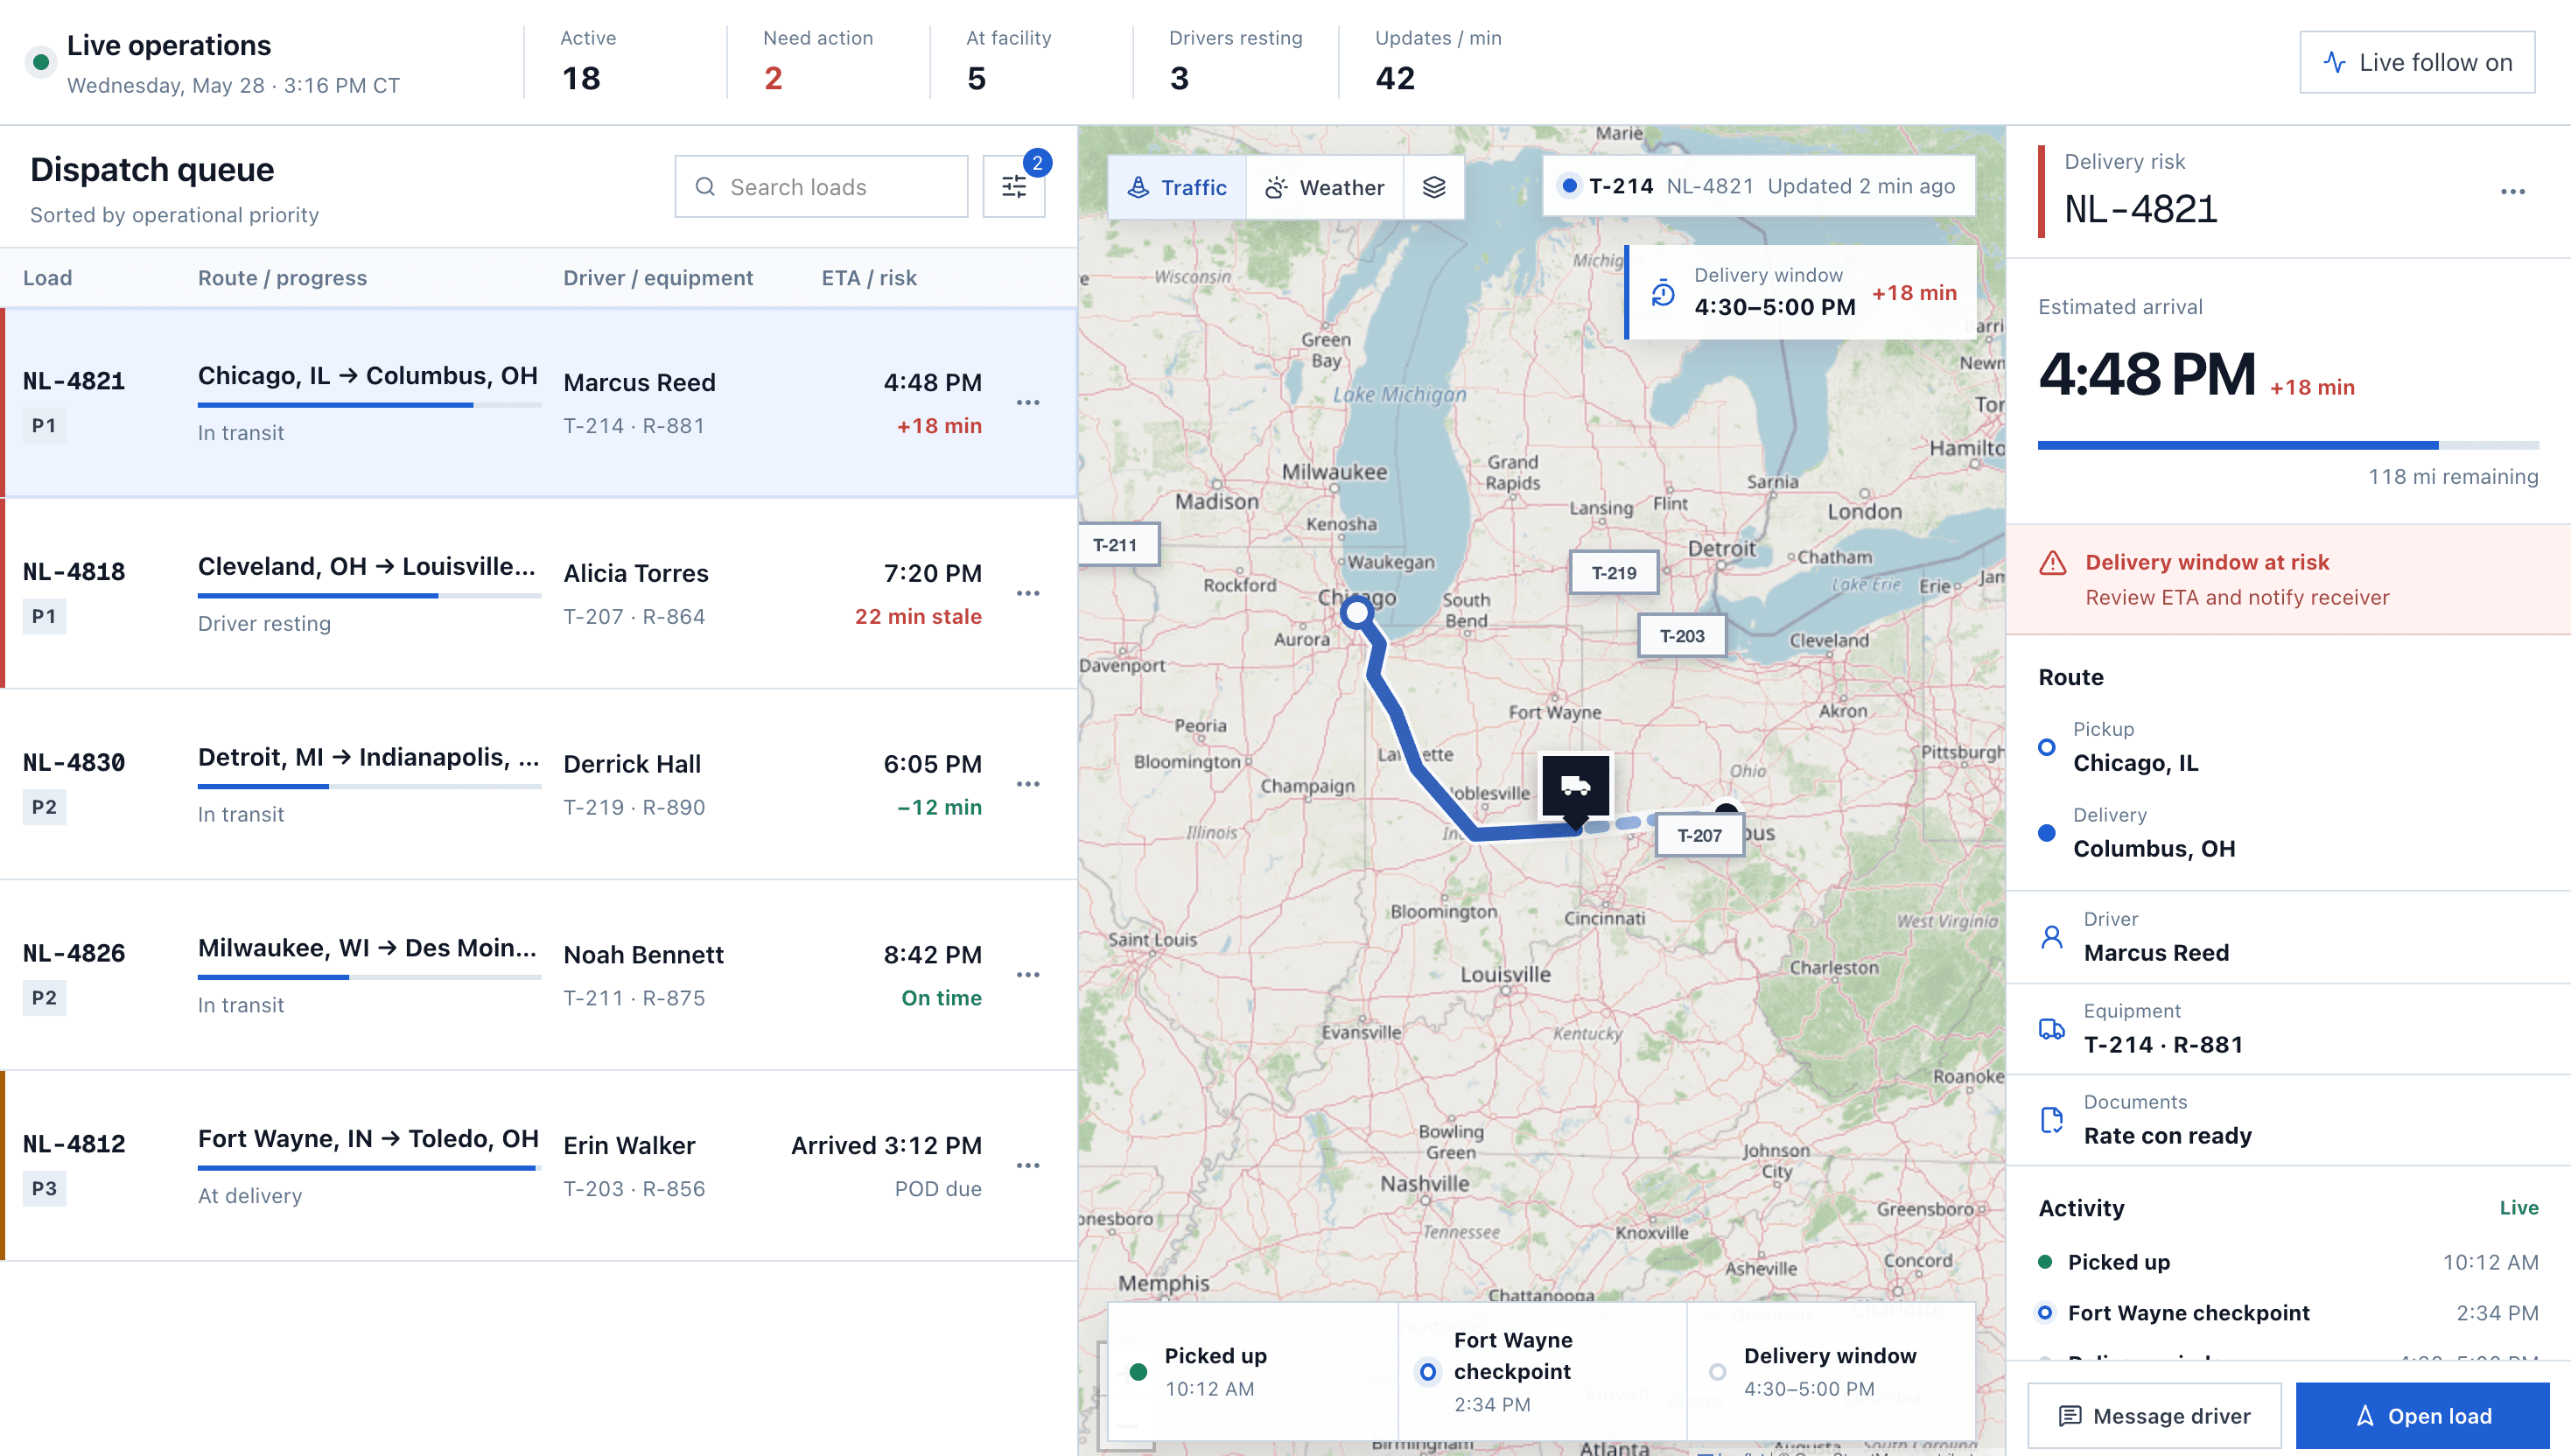Toggle Live follow on

[x=2417, y=62]
